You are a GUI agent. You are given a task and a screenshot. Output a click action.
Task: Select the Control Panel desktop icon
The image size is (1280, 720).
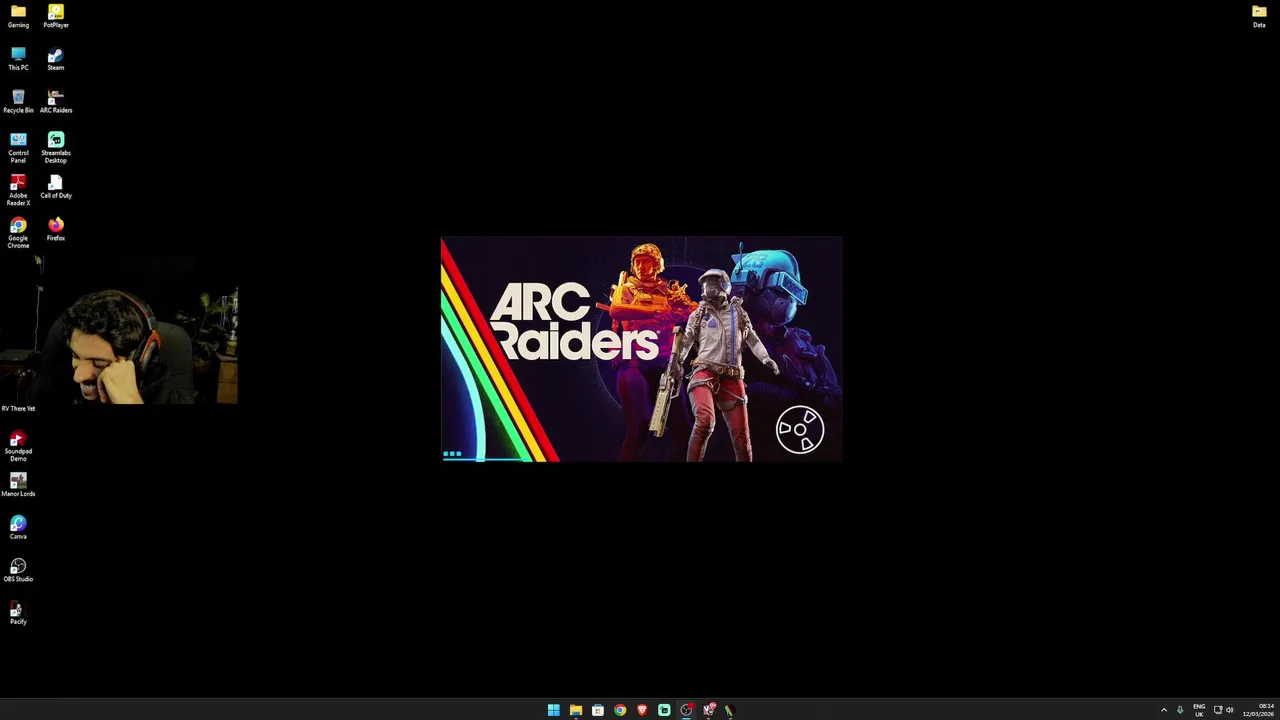click(x=18, y=148)
